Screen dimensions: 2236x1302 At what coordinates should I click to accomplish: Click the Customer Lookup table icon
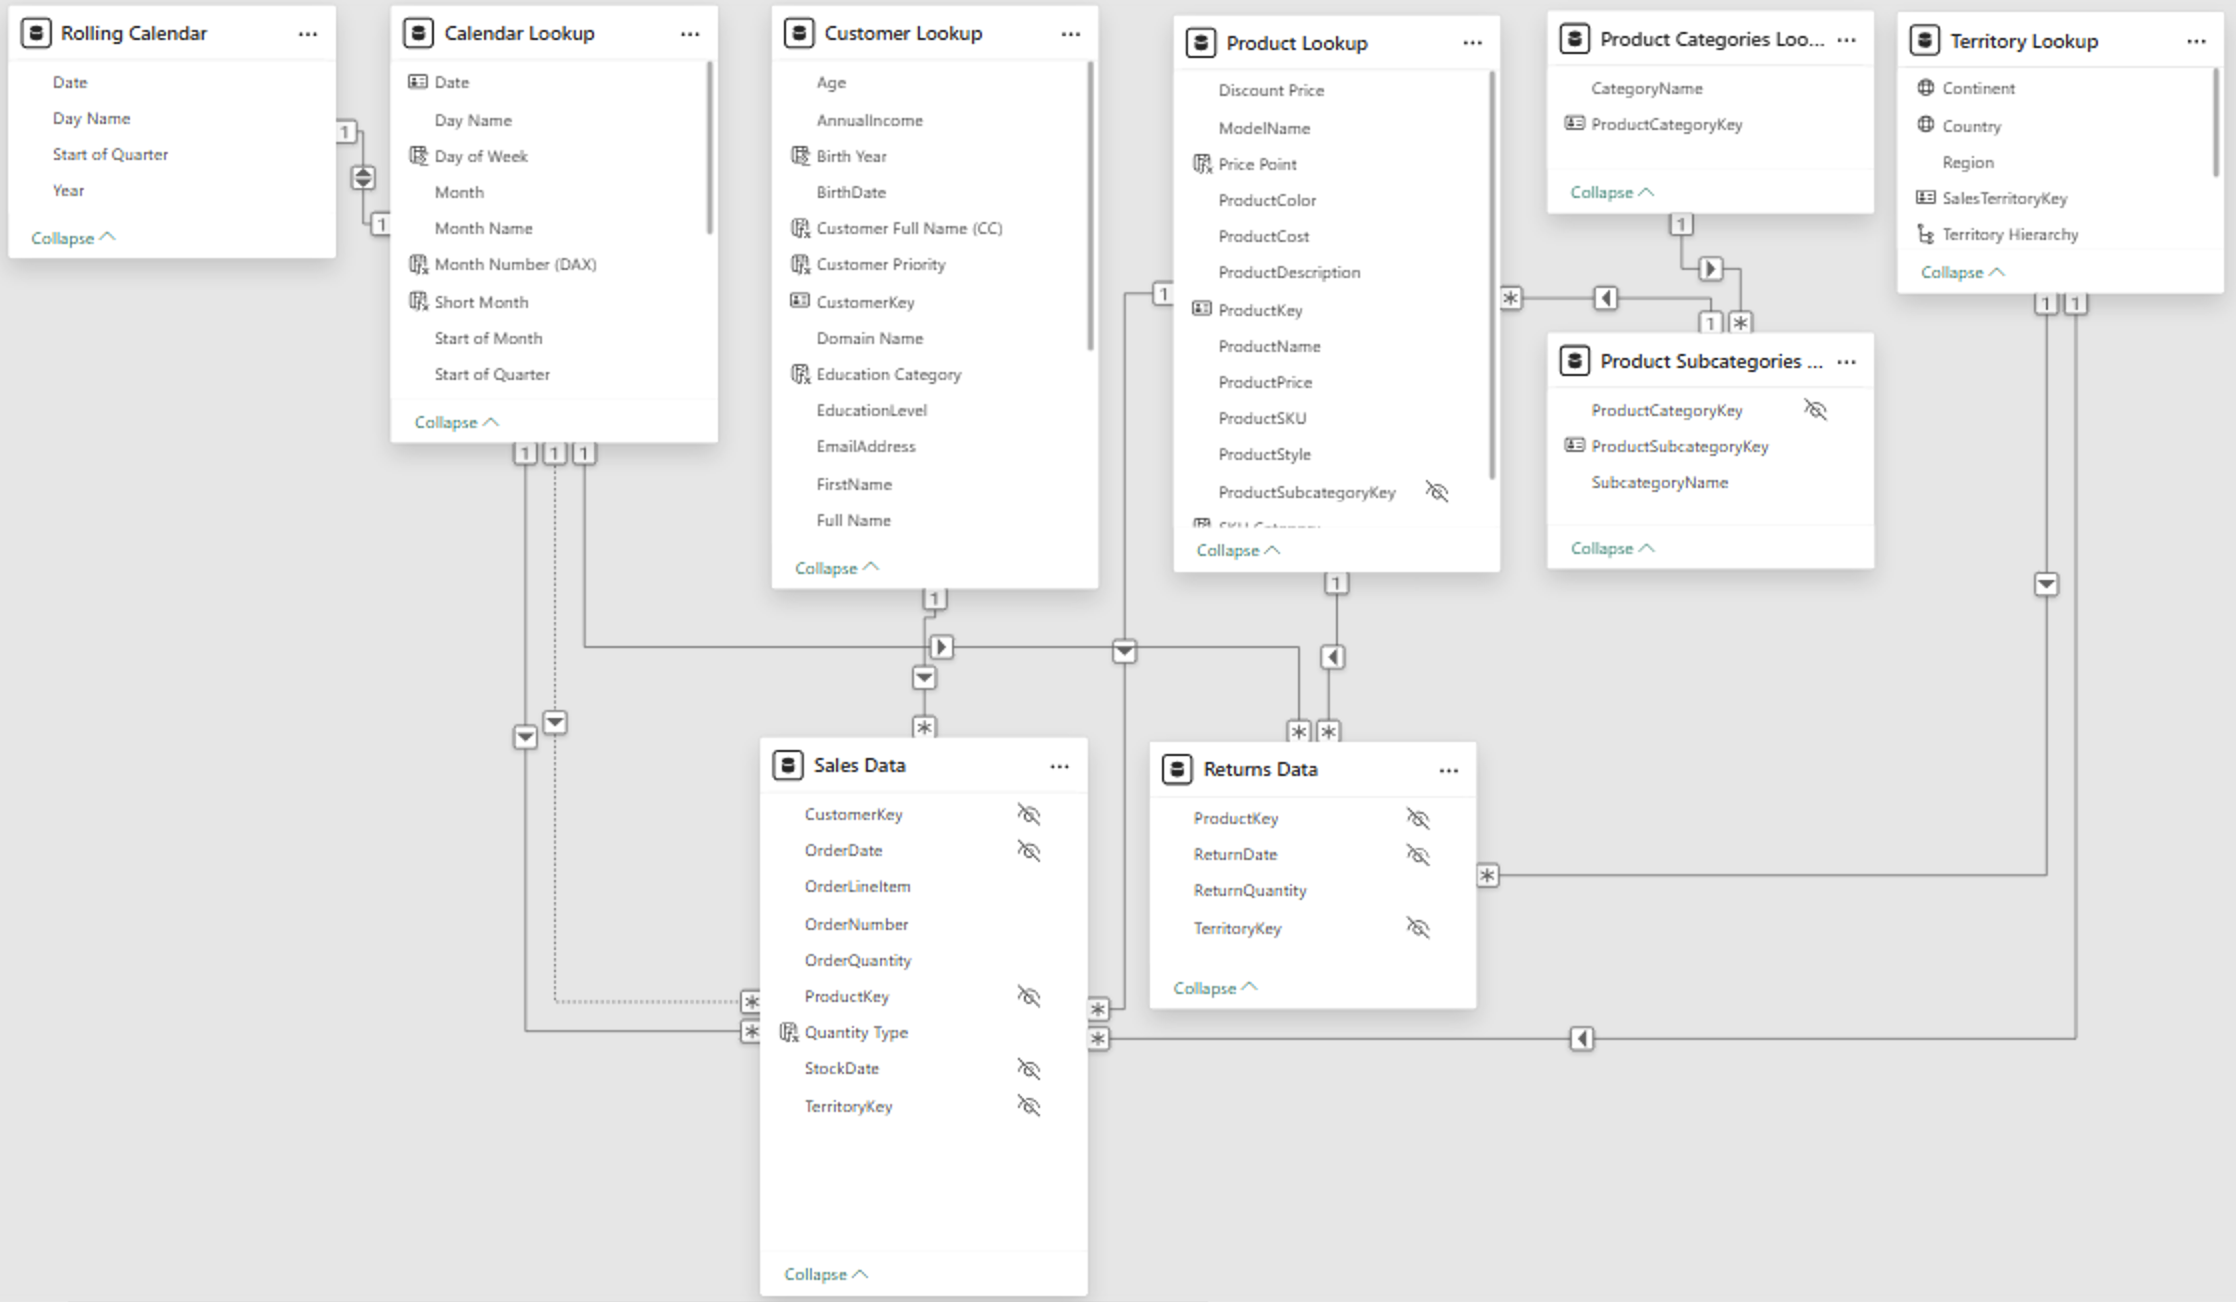click(x=799, y=33)
